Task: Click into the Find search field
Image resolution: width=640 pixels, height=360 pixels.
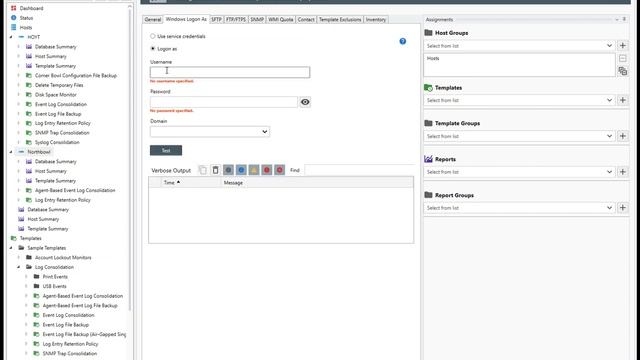Action: coord(359,170)
